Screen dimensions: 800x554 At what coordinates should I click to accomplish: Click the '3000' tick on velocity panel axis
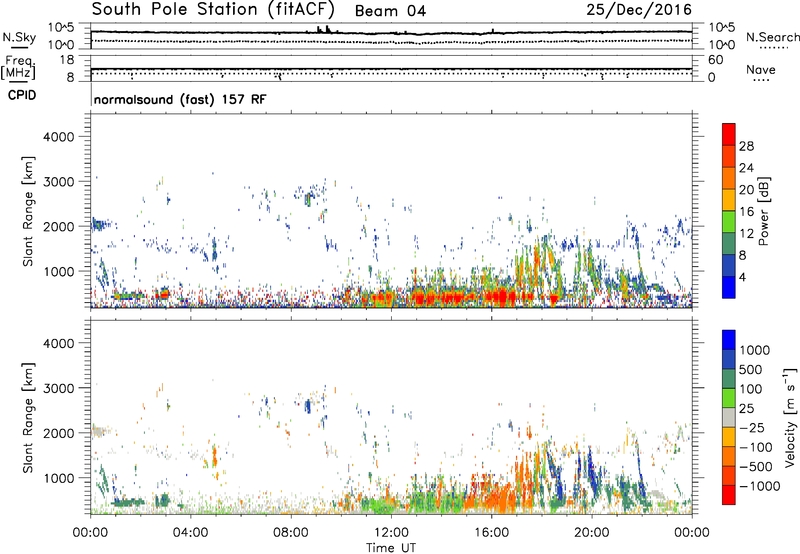click(x=58, y=388)
